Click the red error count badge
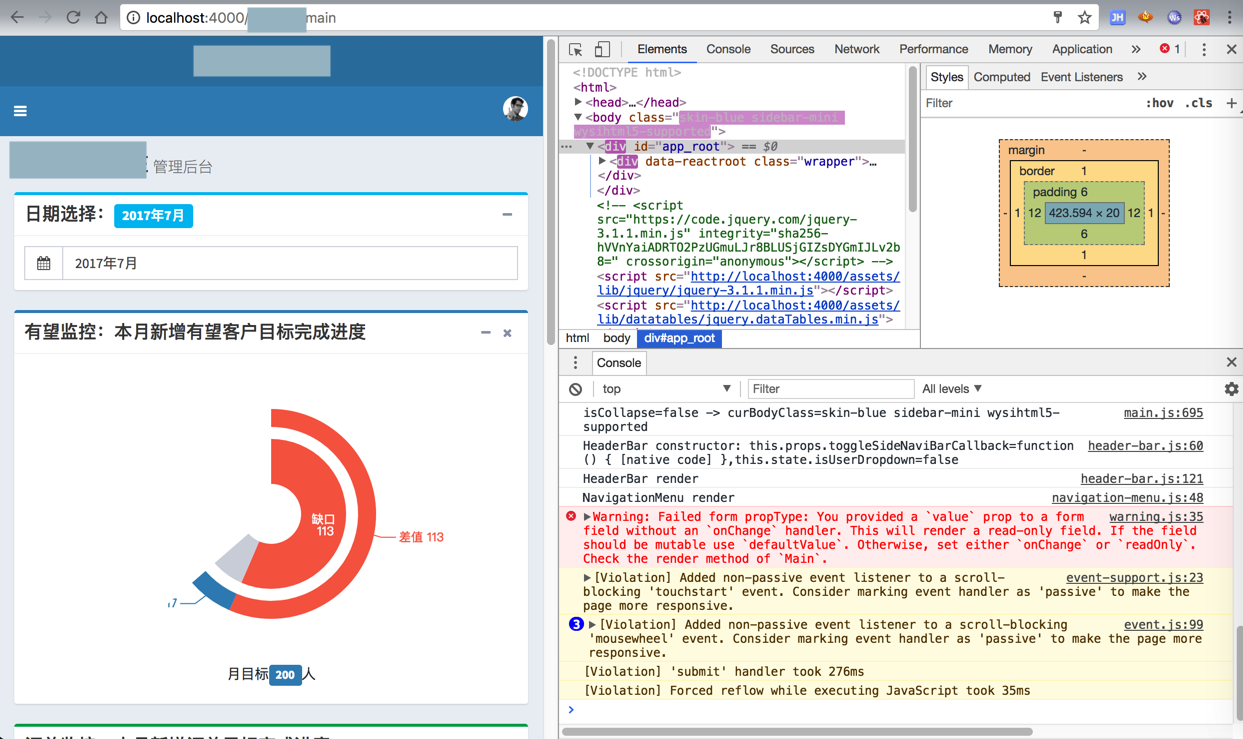Image resolution: width=1243 pixels, height=739 pixels. click(1170, 49)
